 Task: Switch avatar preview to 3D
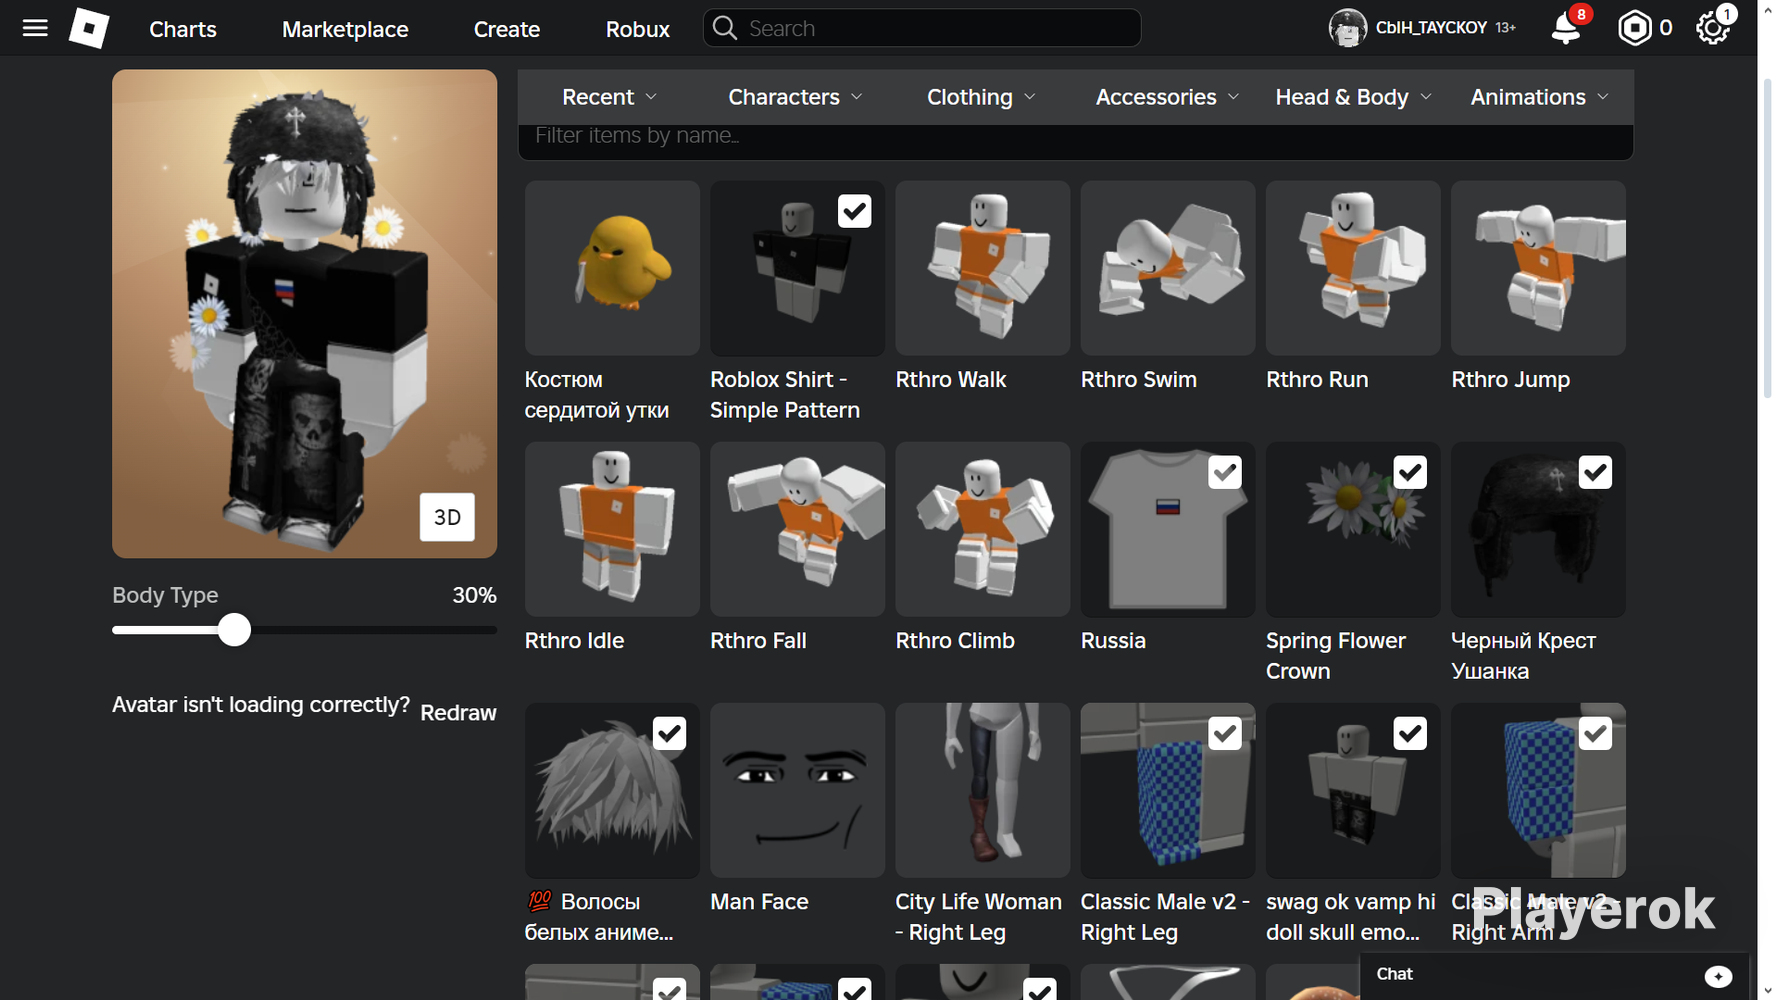click(x=447, y=517)
